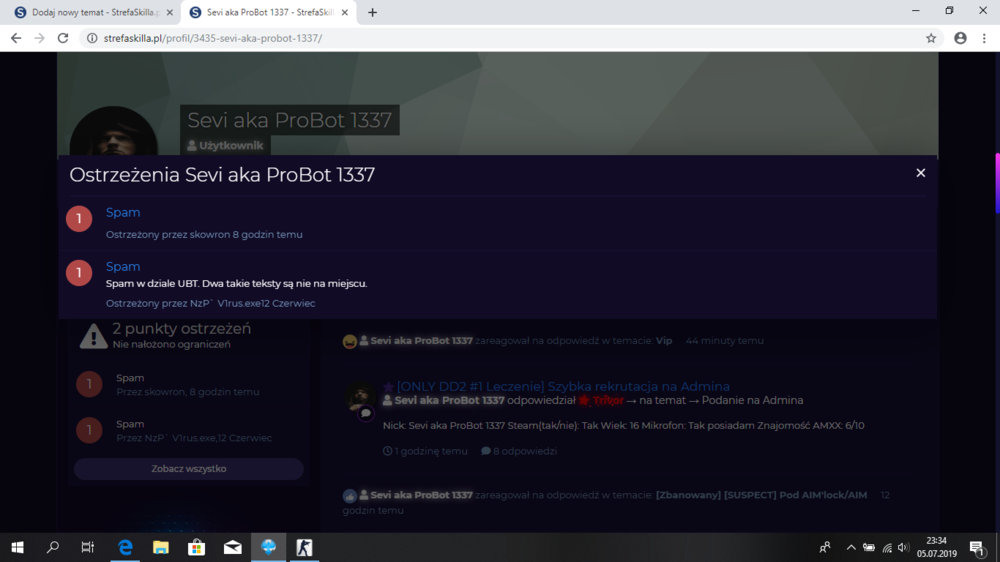Image resolution: width=1000 pixels, height=562 pixels.
Task: Click the warning triangle icon beside 2 punkty ostrzeżeń
Action: click(x=93, y=336)
